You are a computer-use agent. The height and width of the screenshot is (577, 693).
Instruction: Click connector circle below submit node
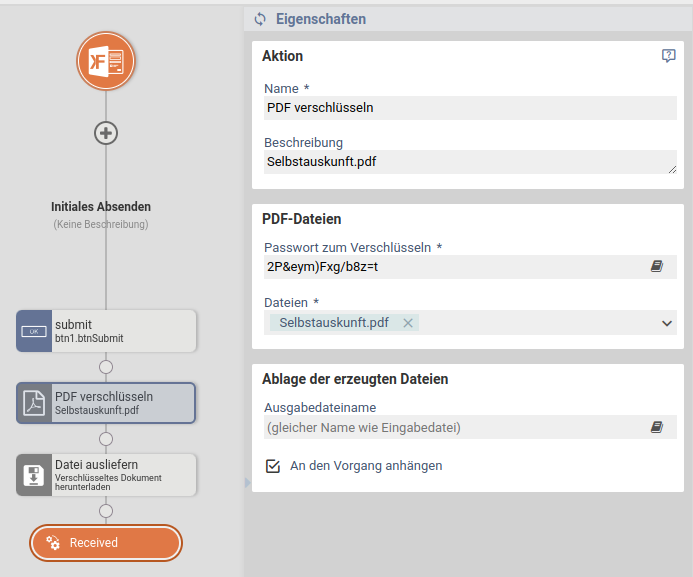tap(106, 367)
